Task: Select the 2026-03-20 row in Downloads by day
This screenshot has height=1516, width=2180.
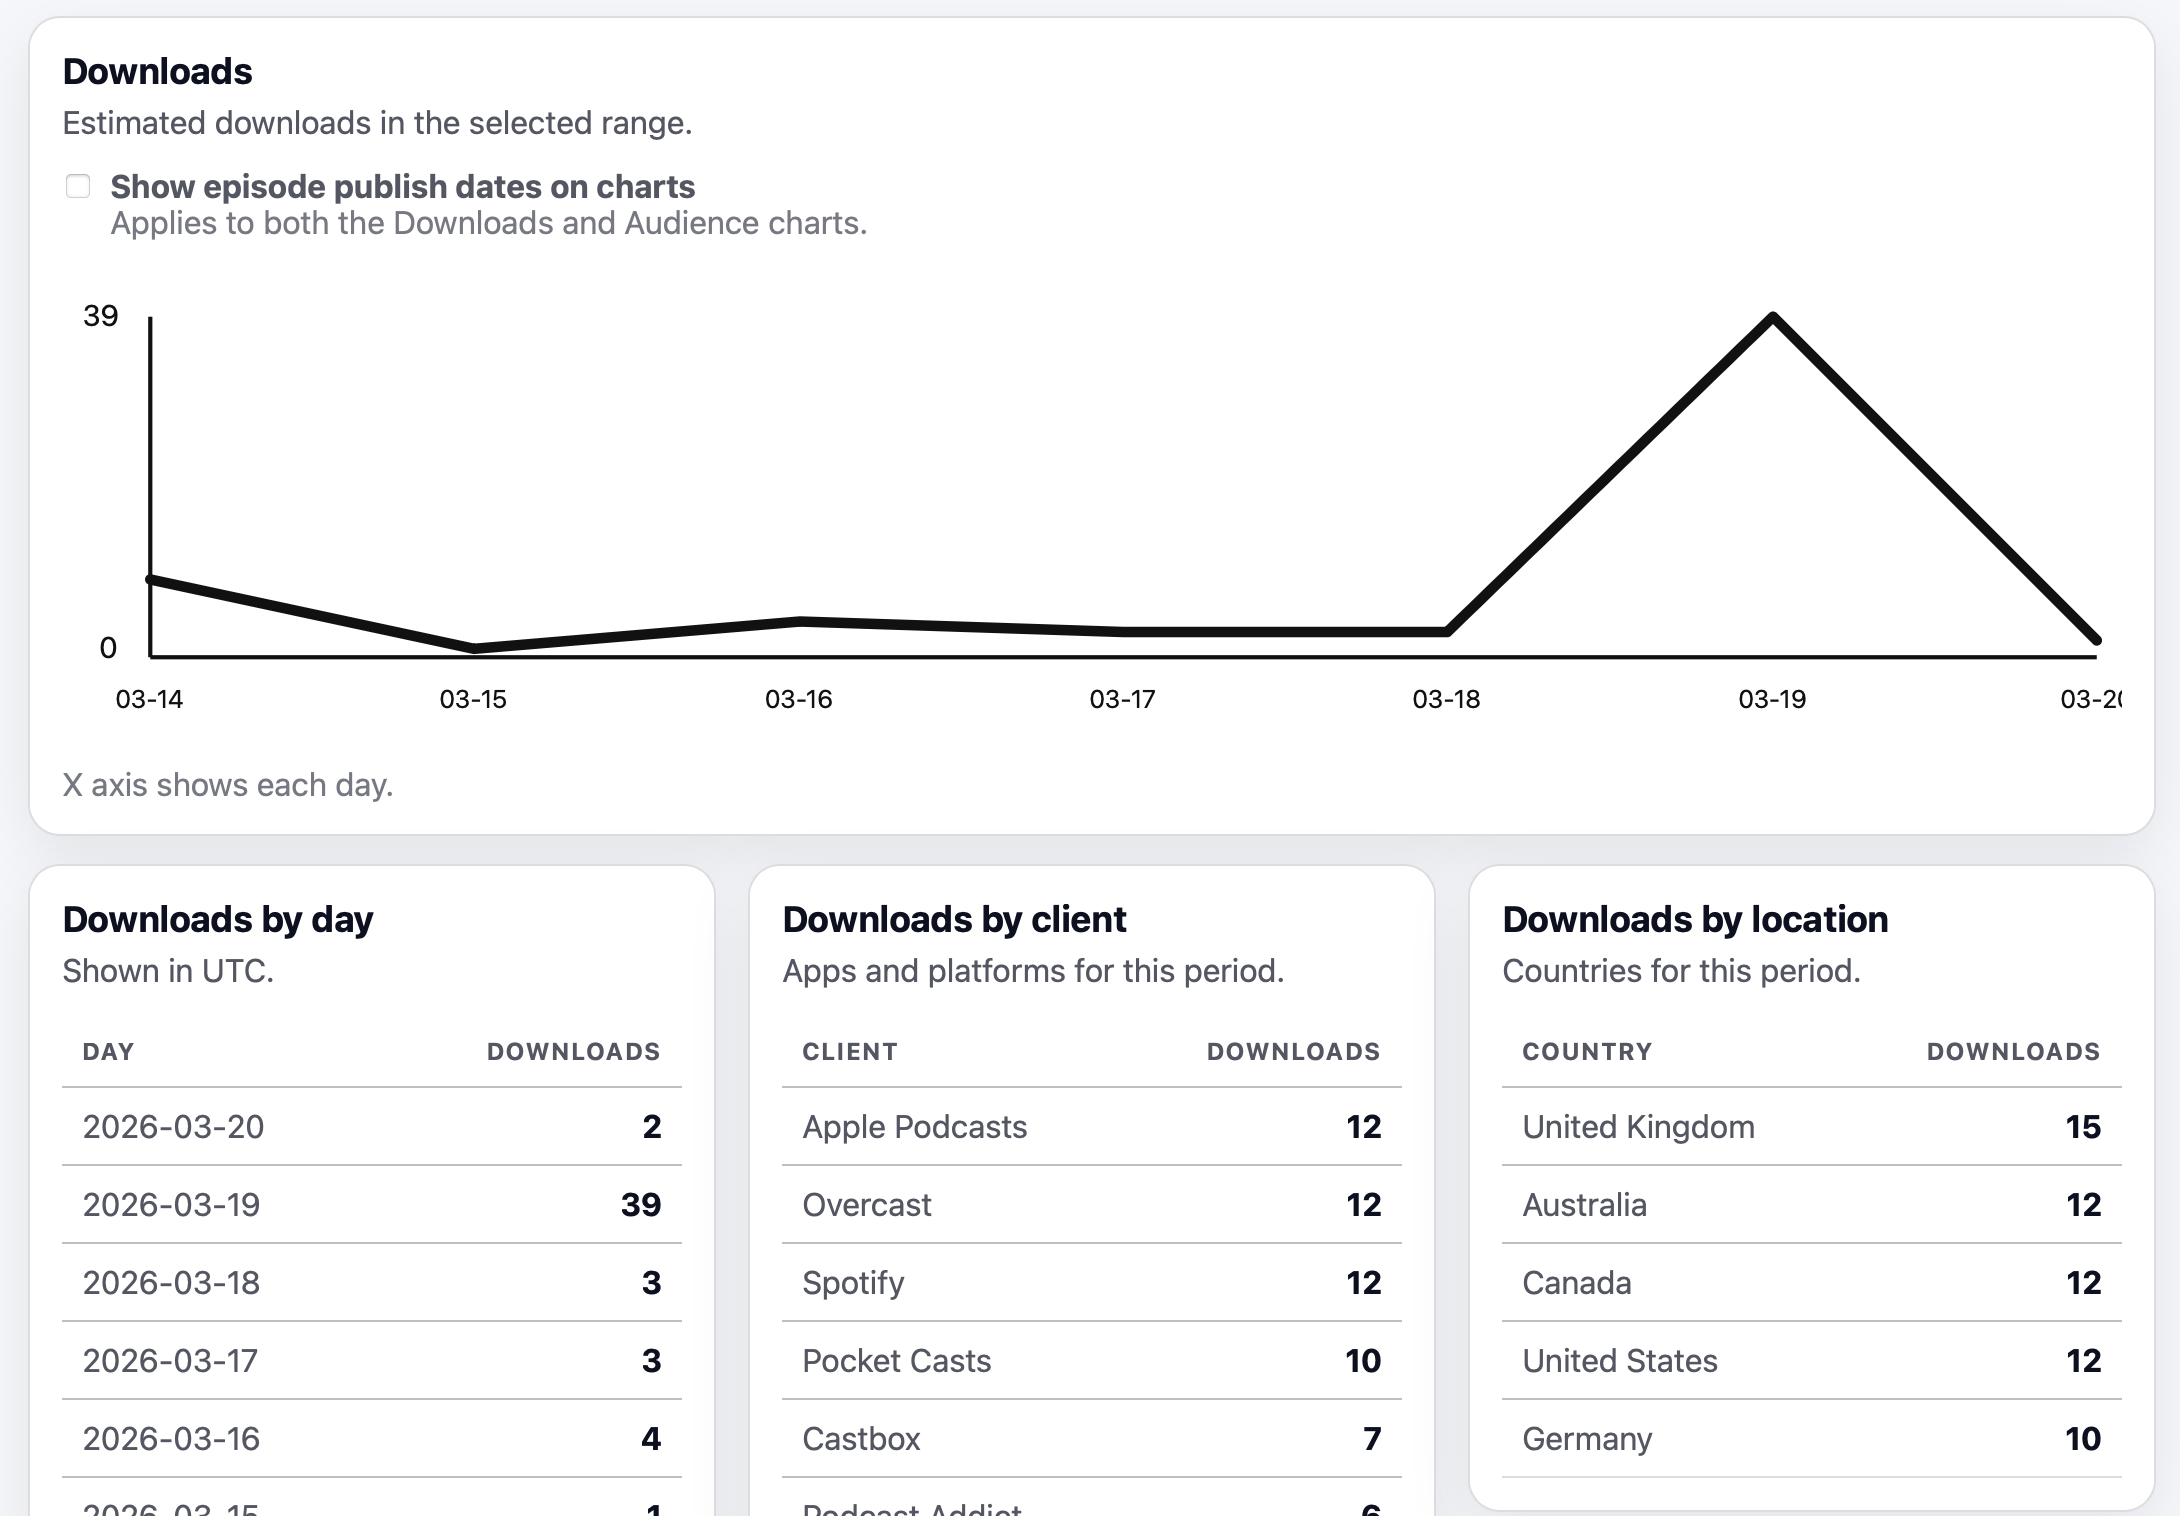Action: pyautogui.click(x=371, y=1127)
